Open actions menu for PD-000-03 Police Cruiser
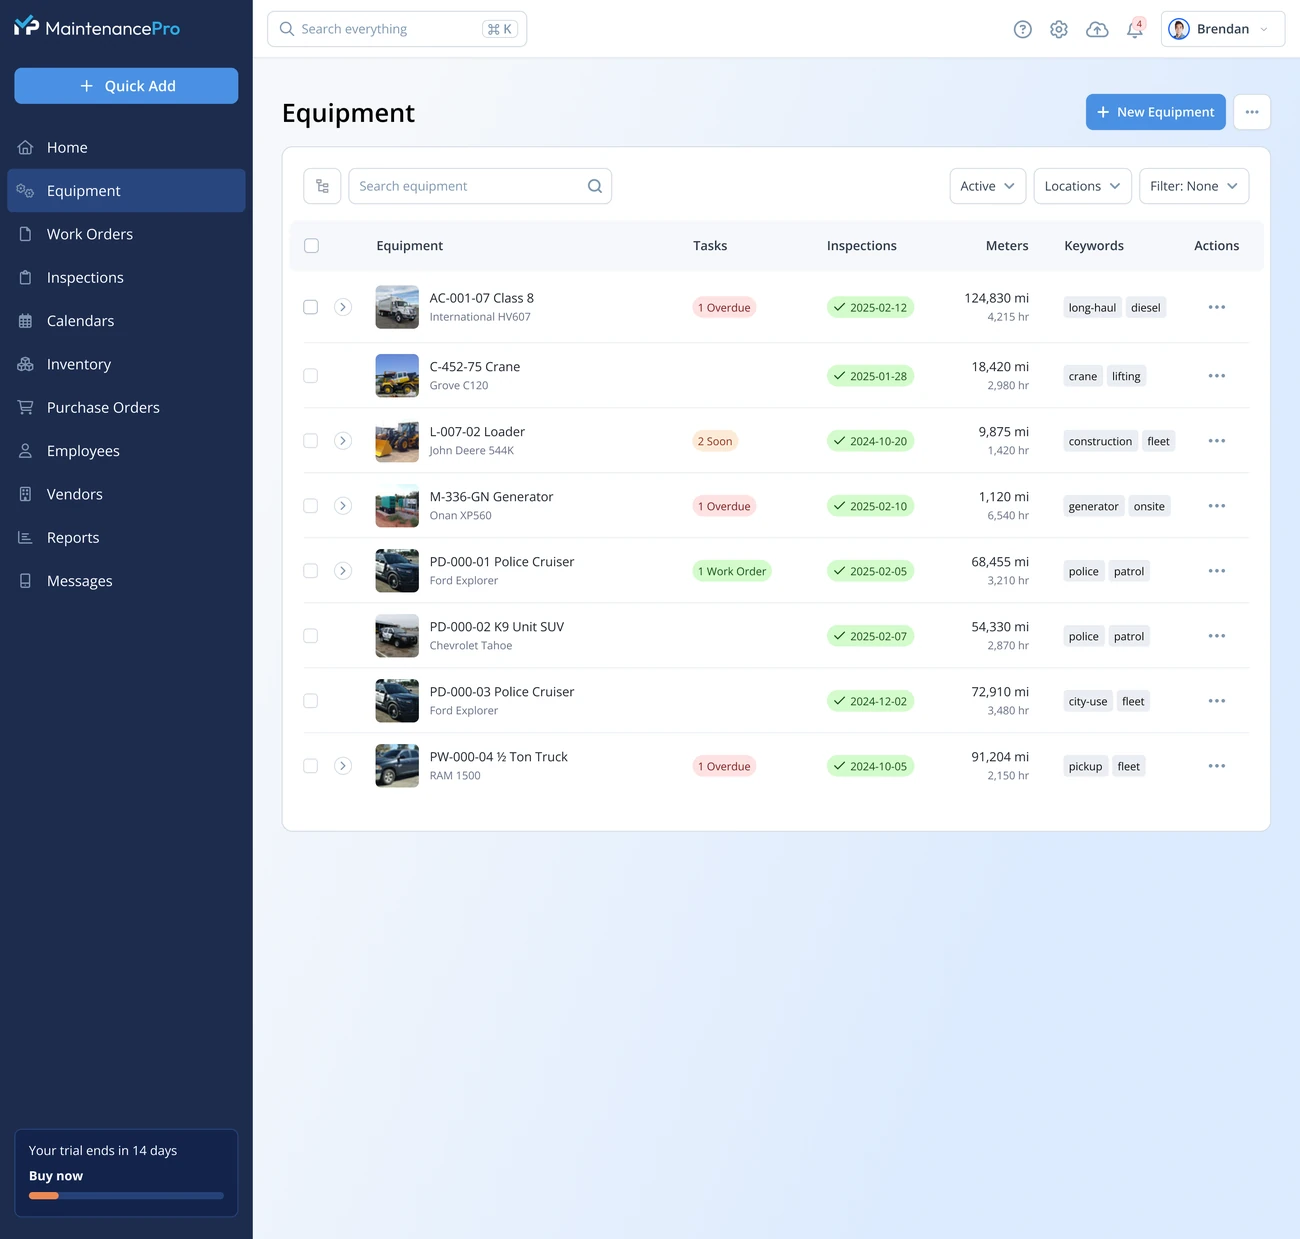 tap(1217, 701)
